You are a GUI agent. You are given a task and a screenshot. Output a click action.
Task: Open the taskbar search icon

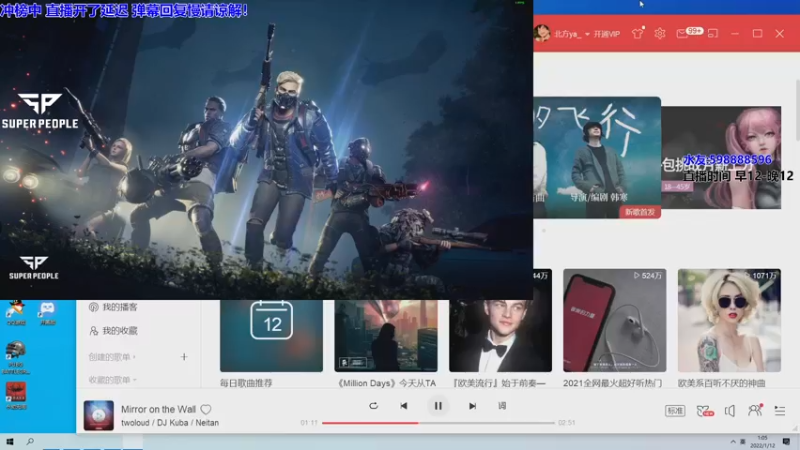[30, 441]
